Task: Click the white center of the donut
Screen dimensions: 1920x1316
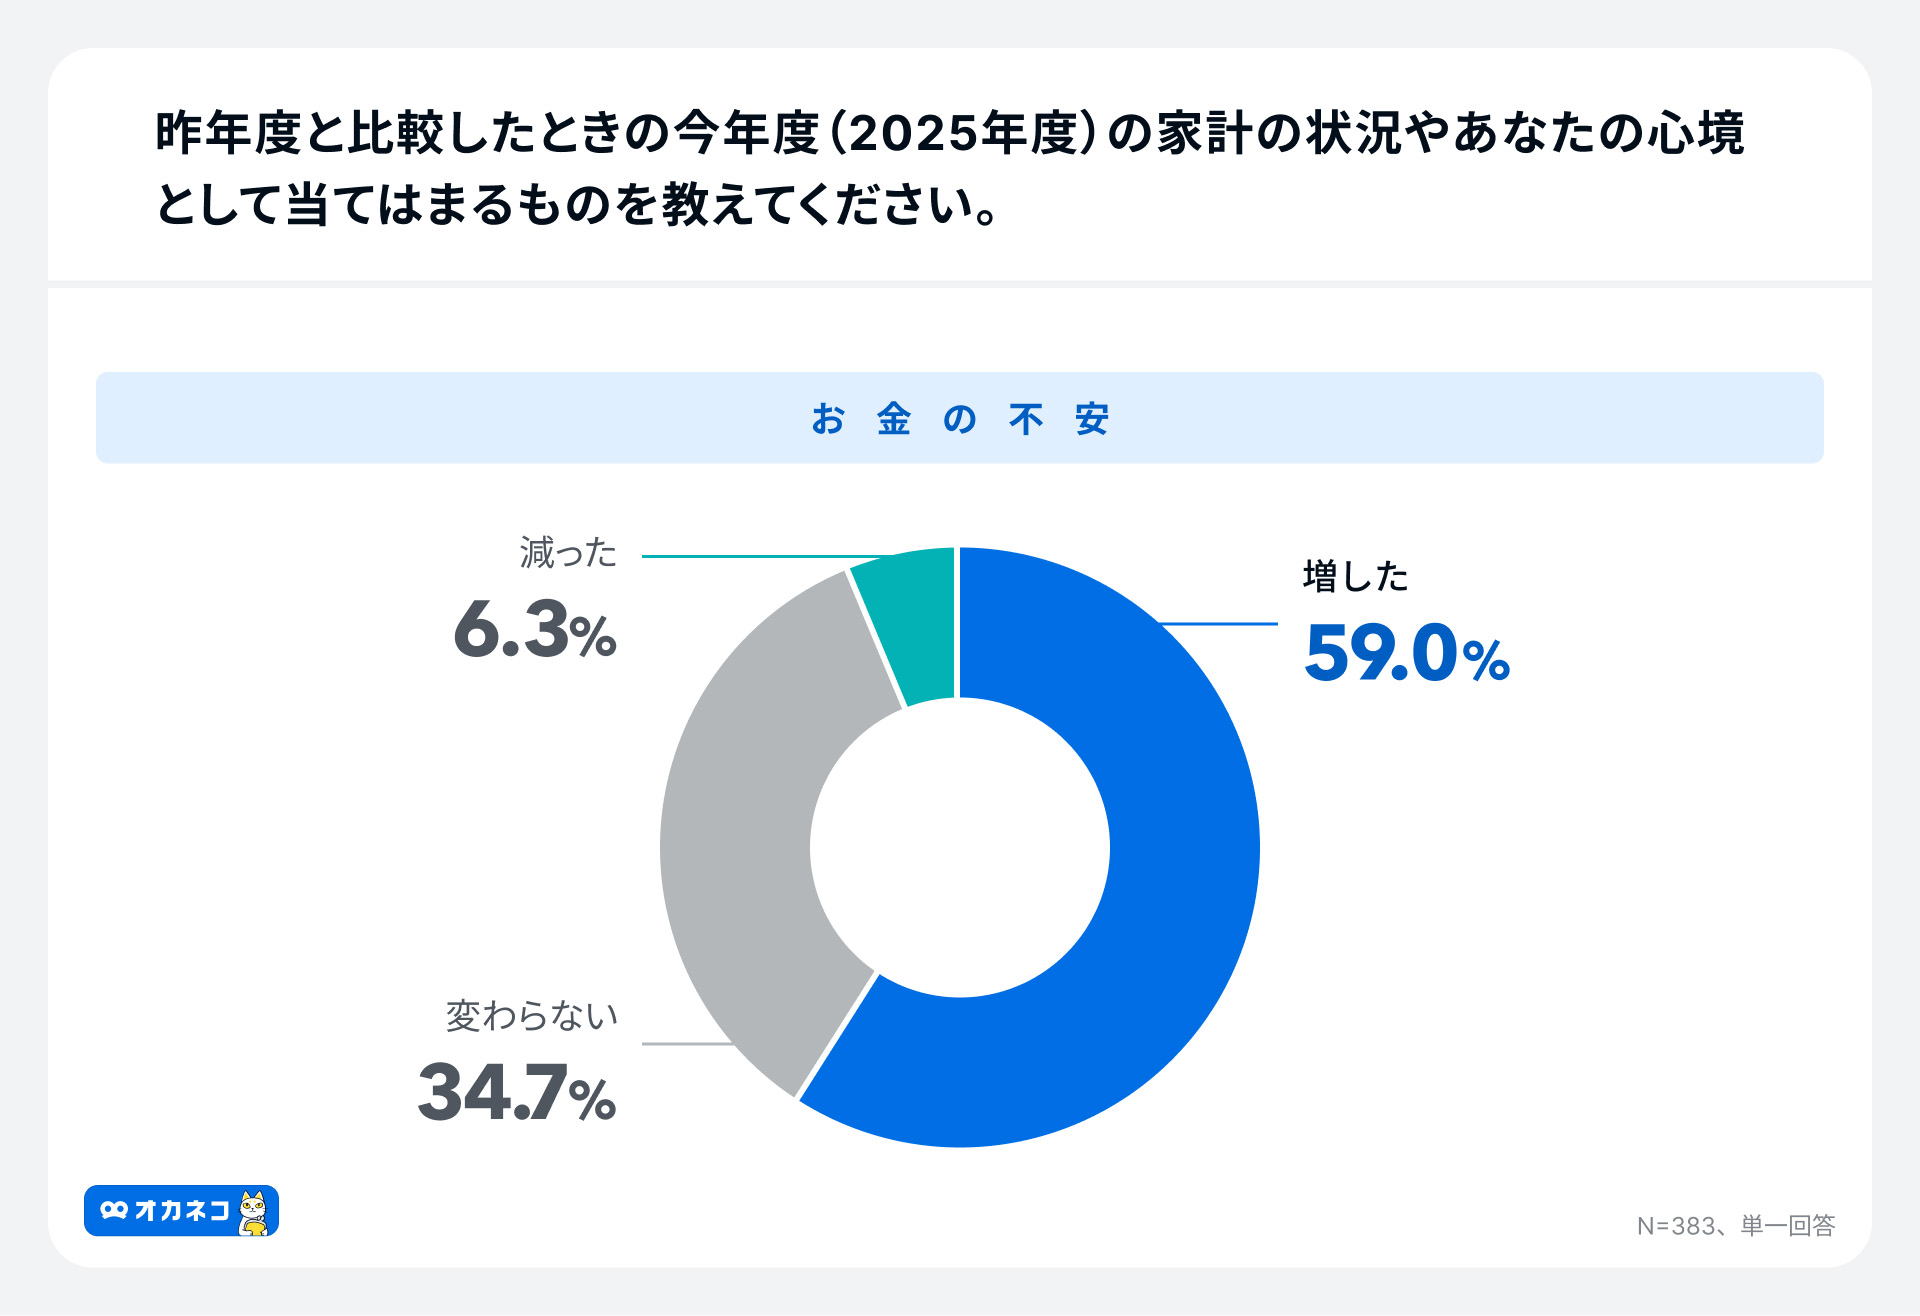Action: 960,848
